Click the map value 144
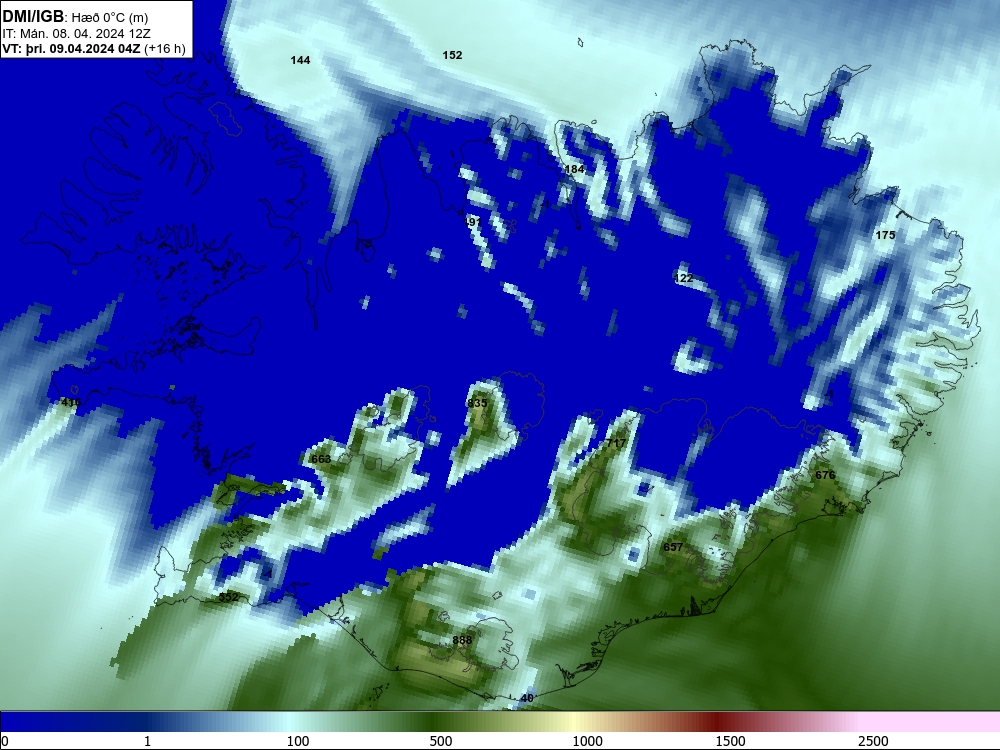Viewport: 1000px width, 750px height. (300, 60)
